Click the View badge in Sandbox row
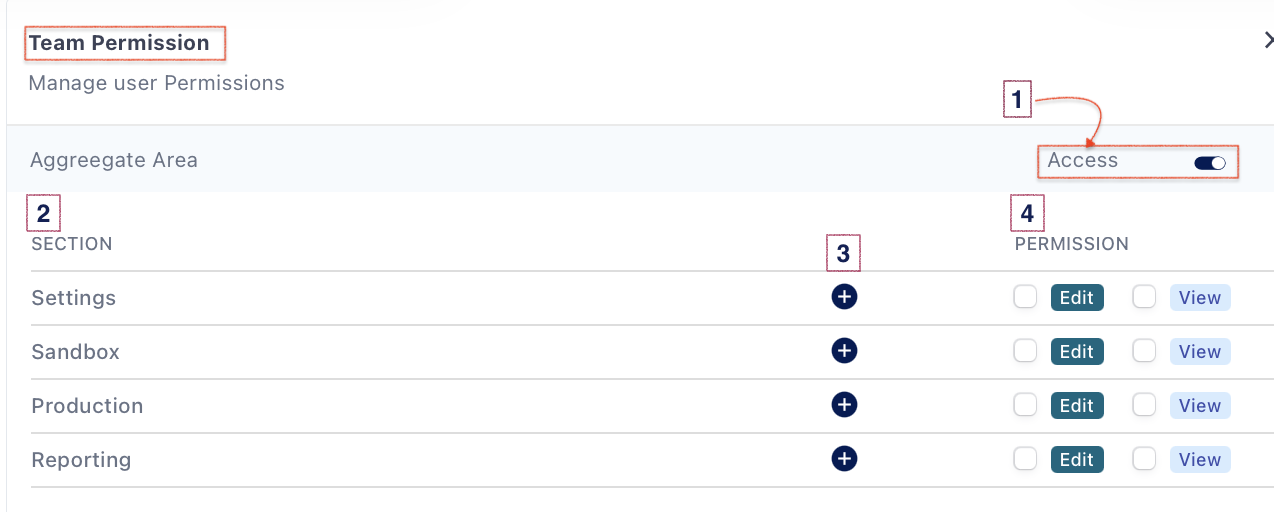The image size is (1274, 512). [x=1200, y=352]
